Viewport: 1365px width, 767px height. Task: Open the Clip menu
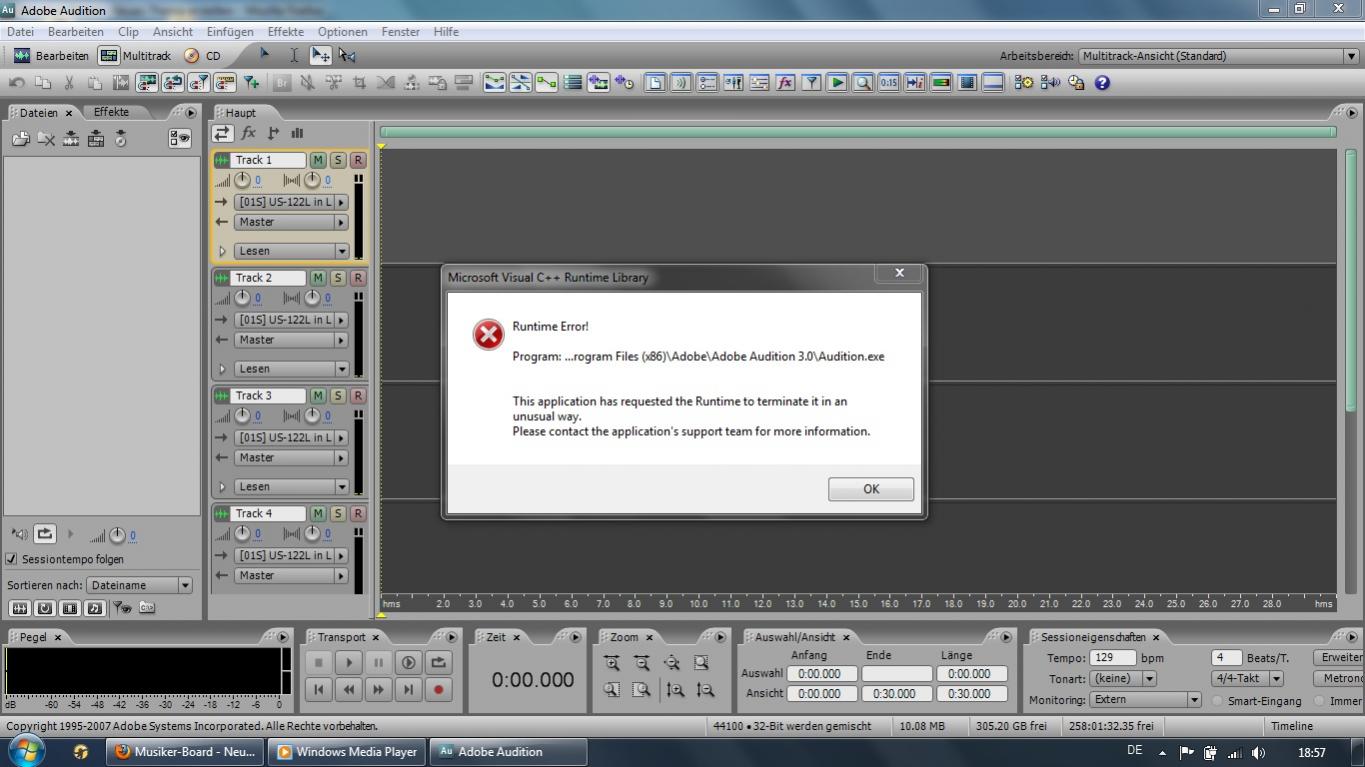[128, 32]
